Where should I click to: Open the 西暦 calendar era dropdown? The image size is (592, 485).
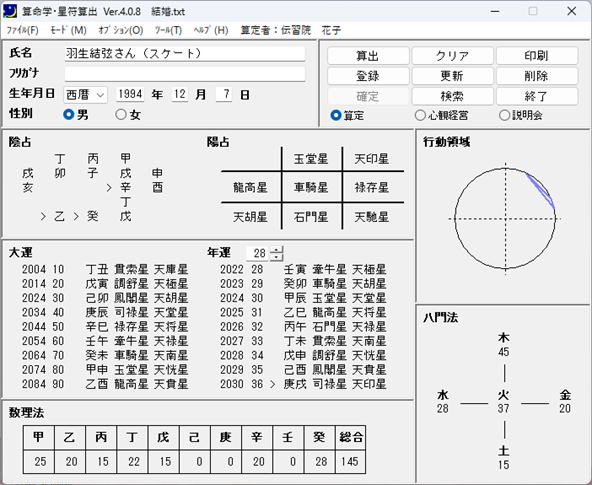click(x=85, y=95)
